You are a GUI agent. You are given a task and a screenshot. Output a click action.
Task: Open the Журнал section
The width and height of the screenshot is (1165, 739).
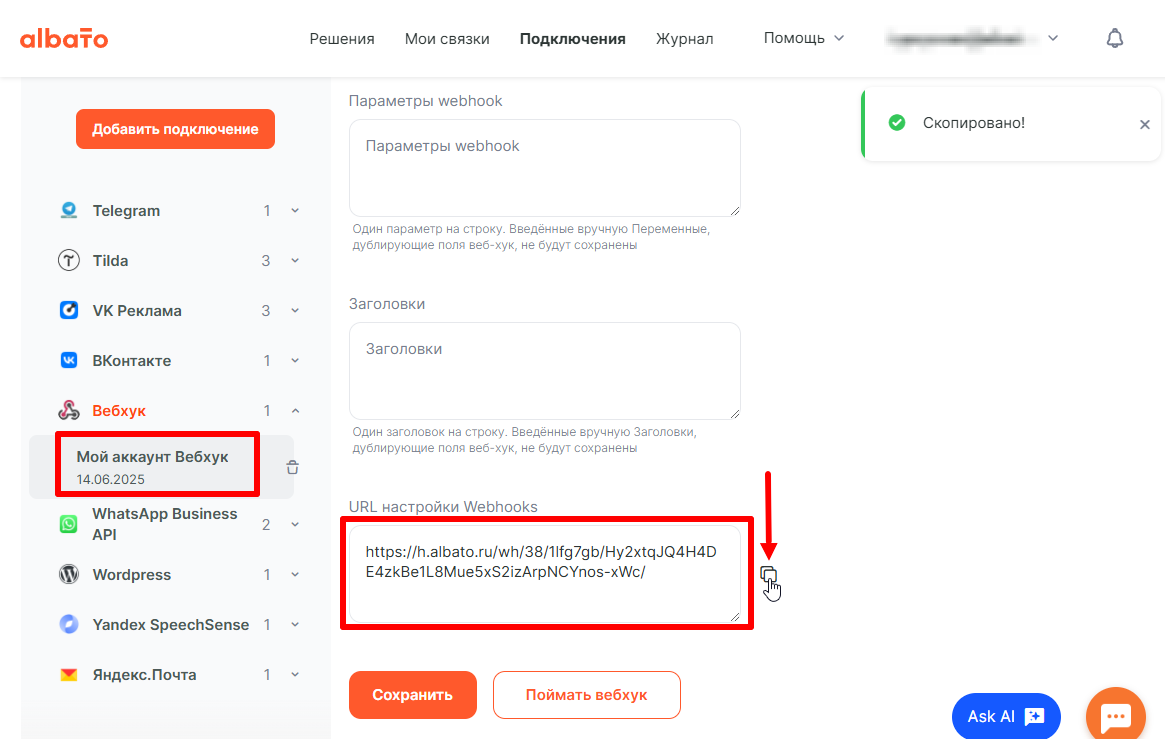coord(684,39)
